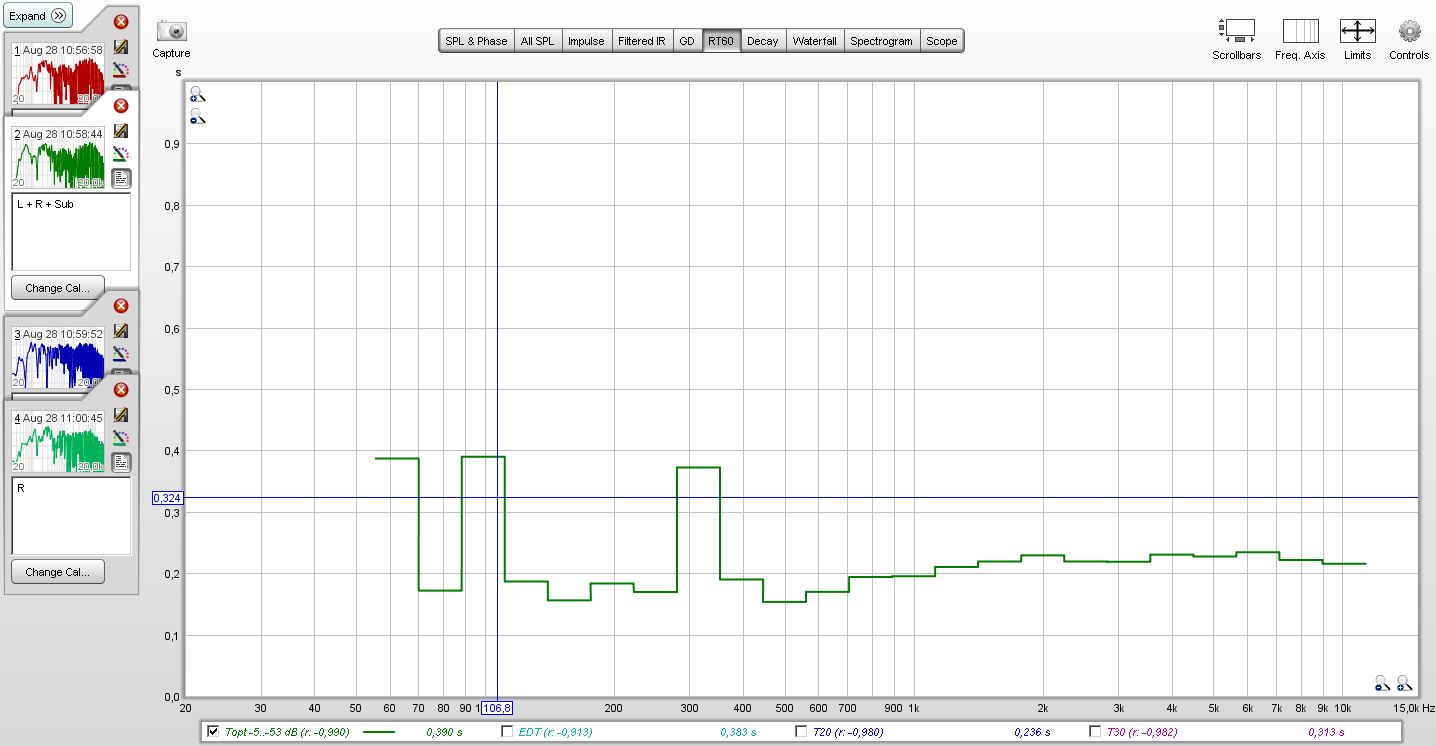Enable the T30 trace checkbox
Viewport: 1436px width, 746px height.
(x=1095, y=732)
